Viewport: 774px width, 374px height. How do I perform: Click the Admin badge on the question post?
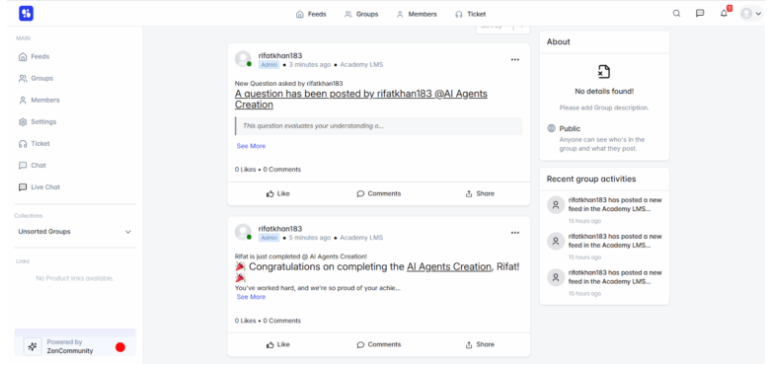pyautogui.click(x=269, y=65)
